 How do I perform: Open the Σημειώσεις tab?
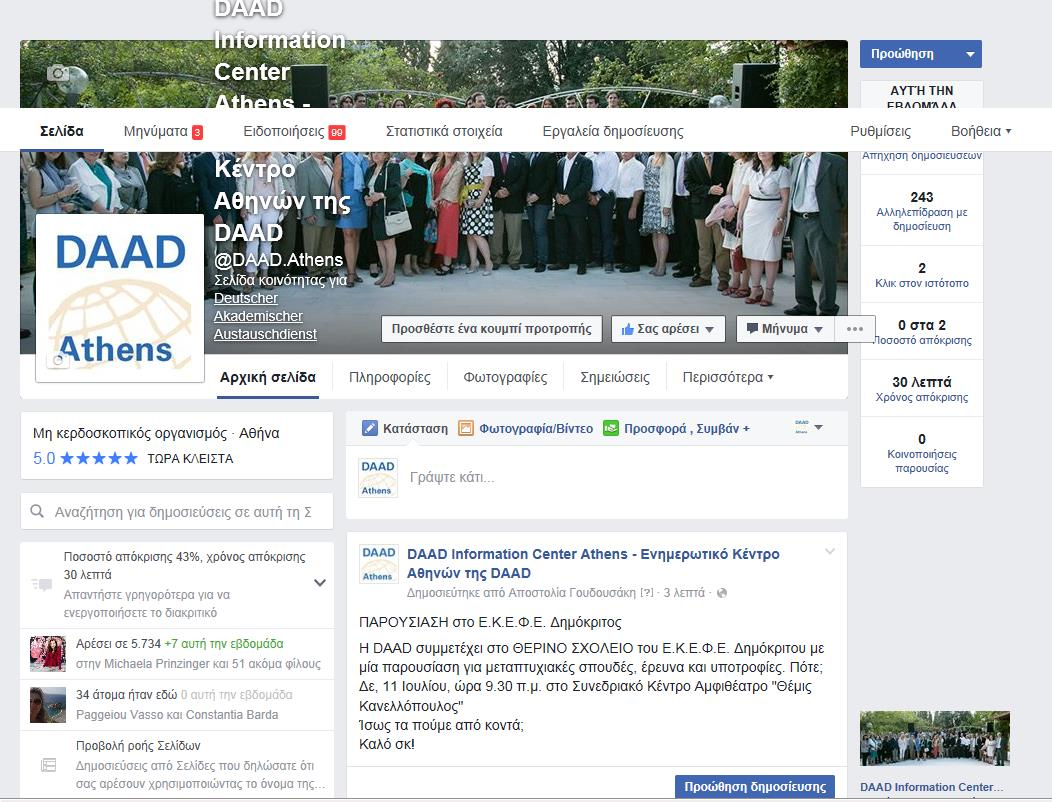tap(615, 377)
